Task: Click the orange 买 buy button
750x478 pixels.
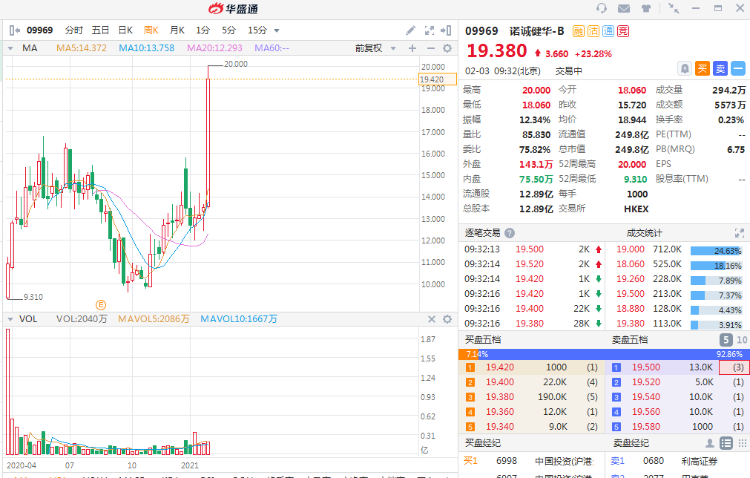Action: 702,69
